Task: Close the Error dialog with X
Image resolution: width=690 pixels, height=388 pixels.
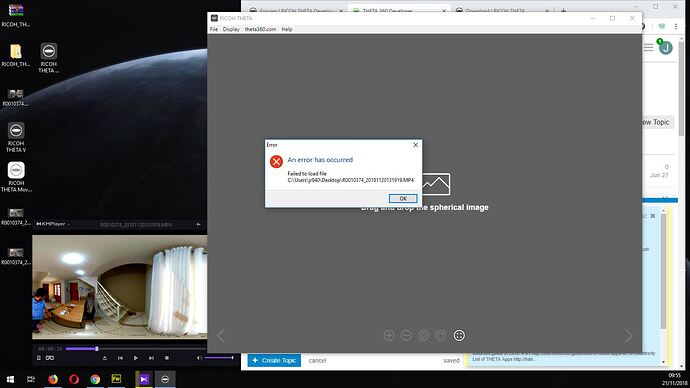Action: (x=415, y=145)
